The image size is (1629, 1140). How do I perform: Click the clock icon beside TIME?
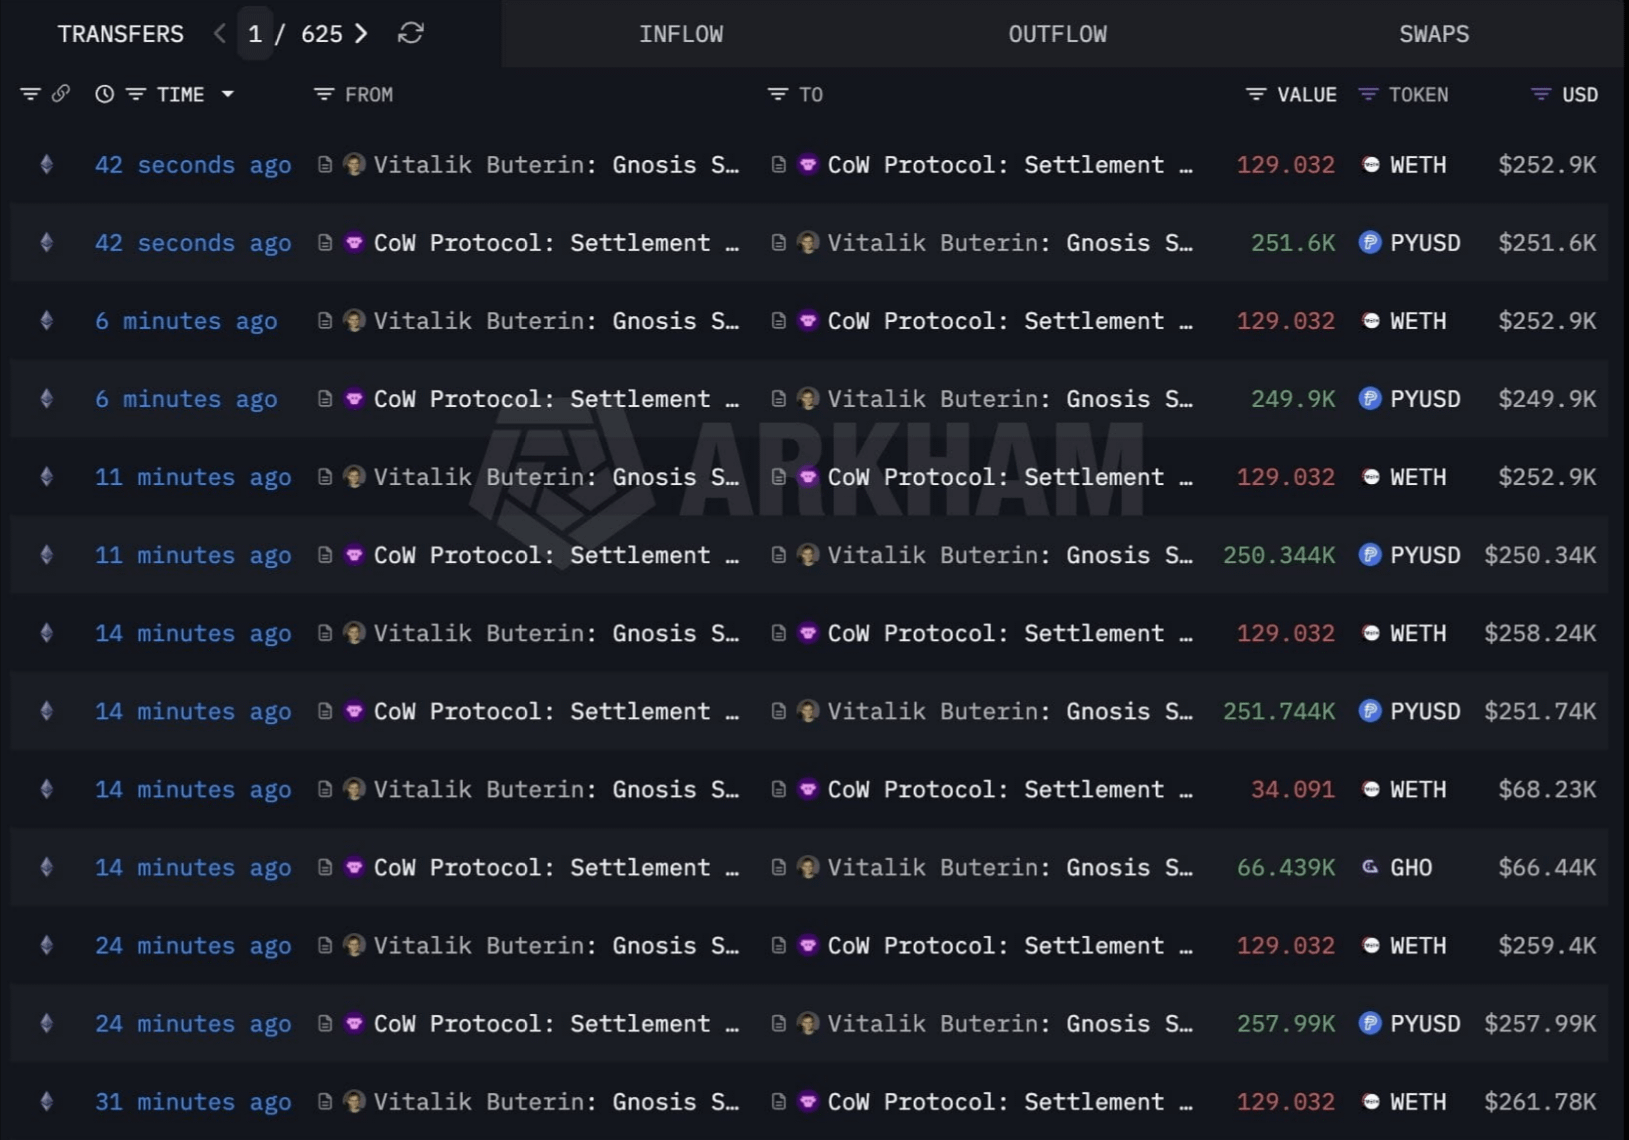[x=104, y=94]
